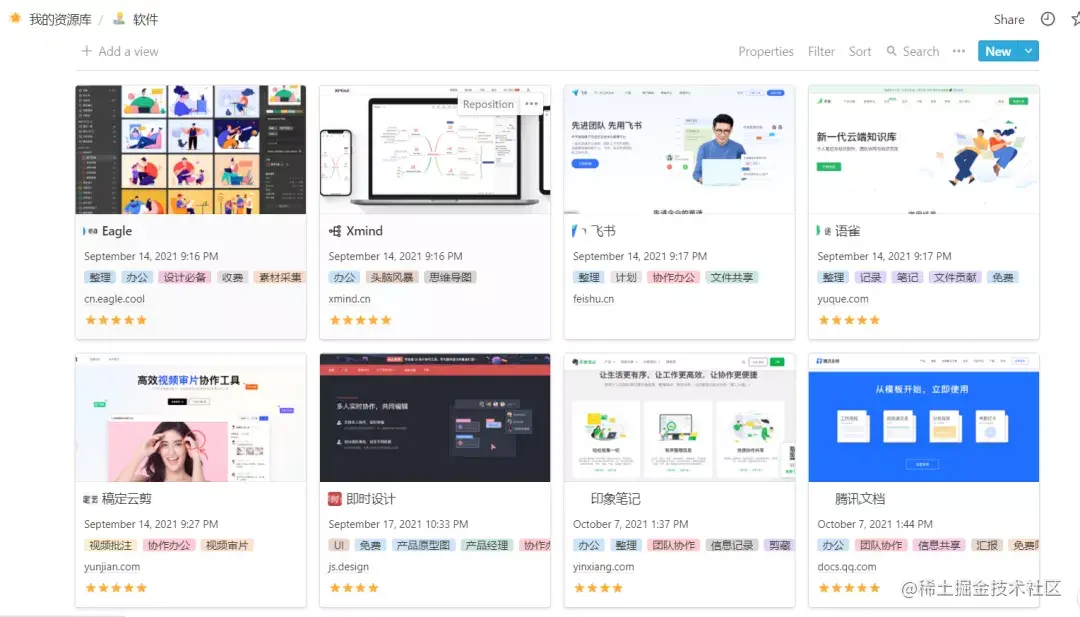Click the 视频批注 tag on 稿定云剪 card
Viewport: 1080px width, 617px height.
(110, 545)
